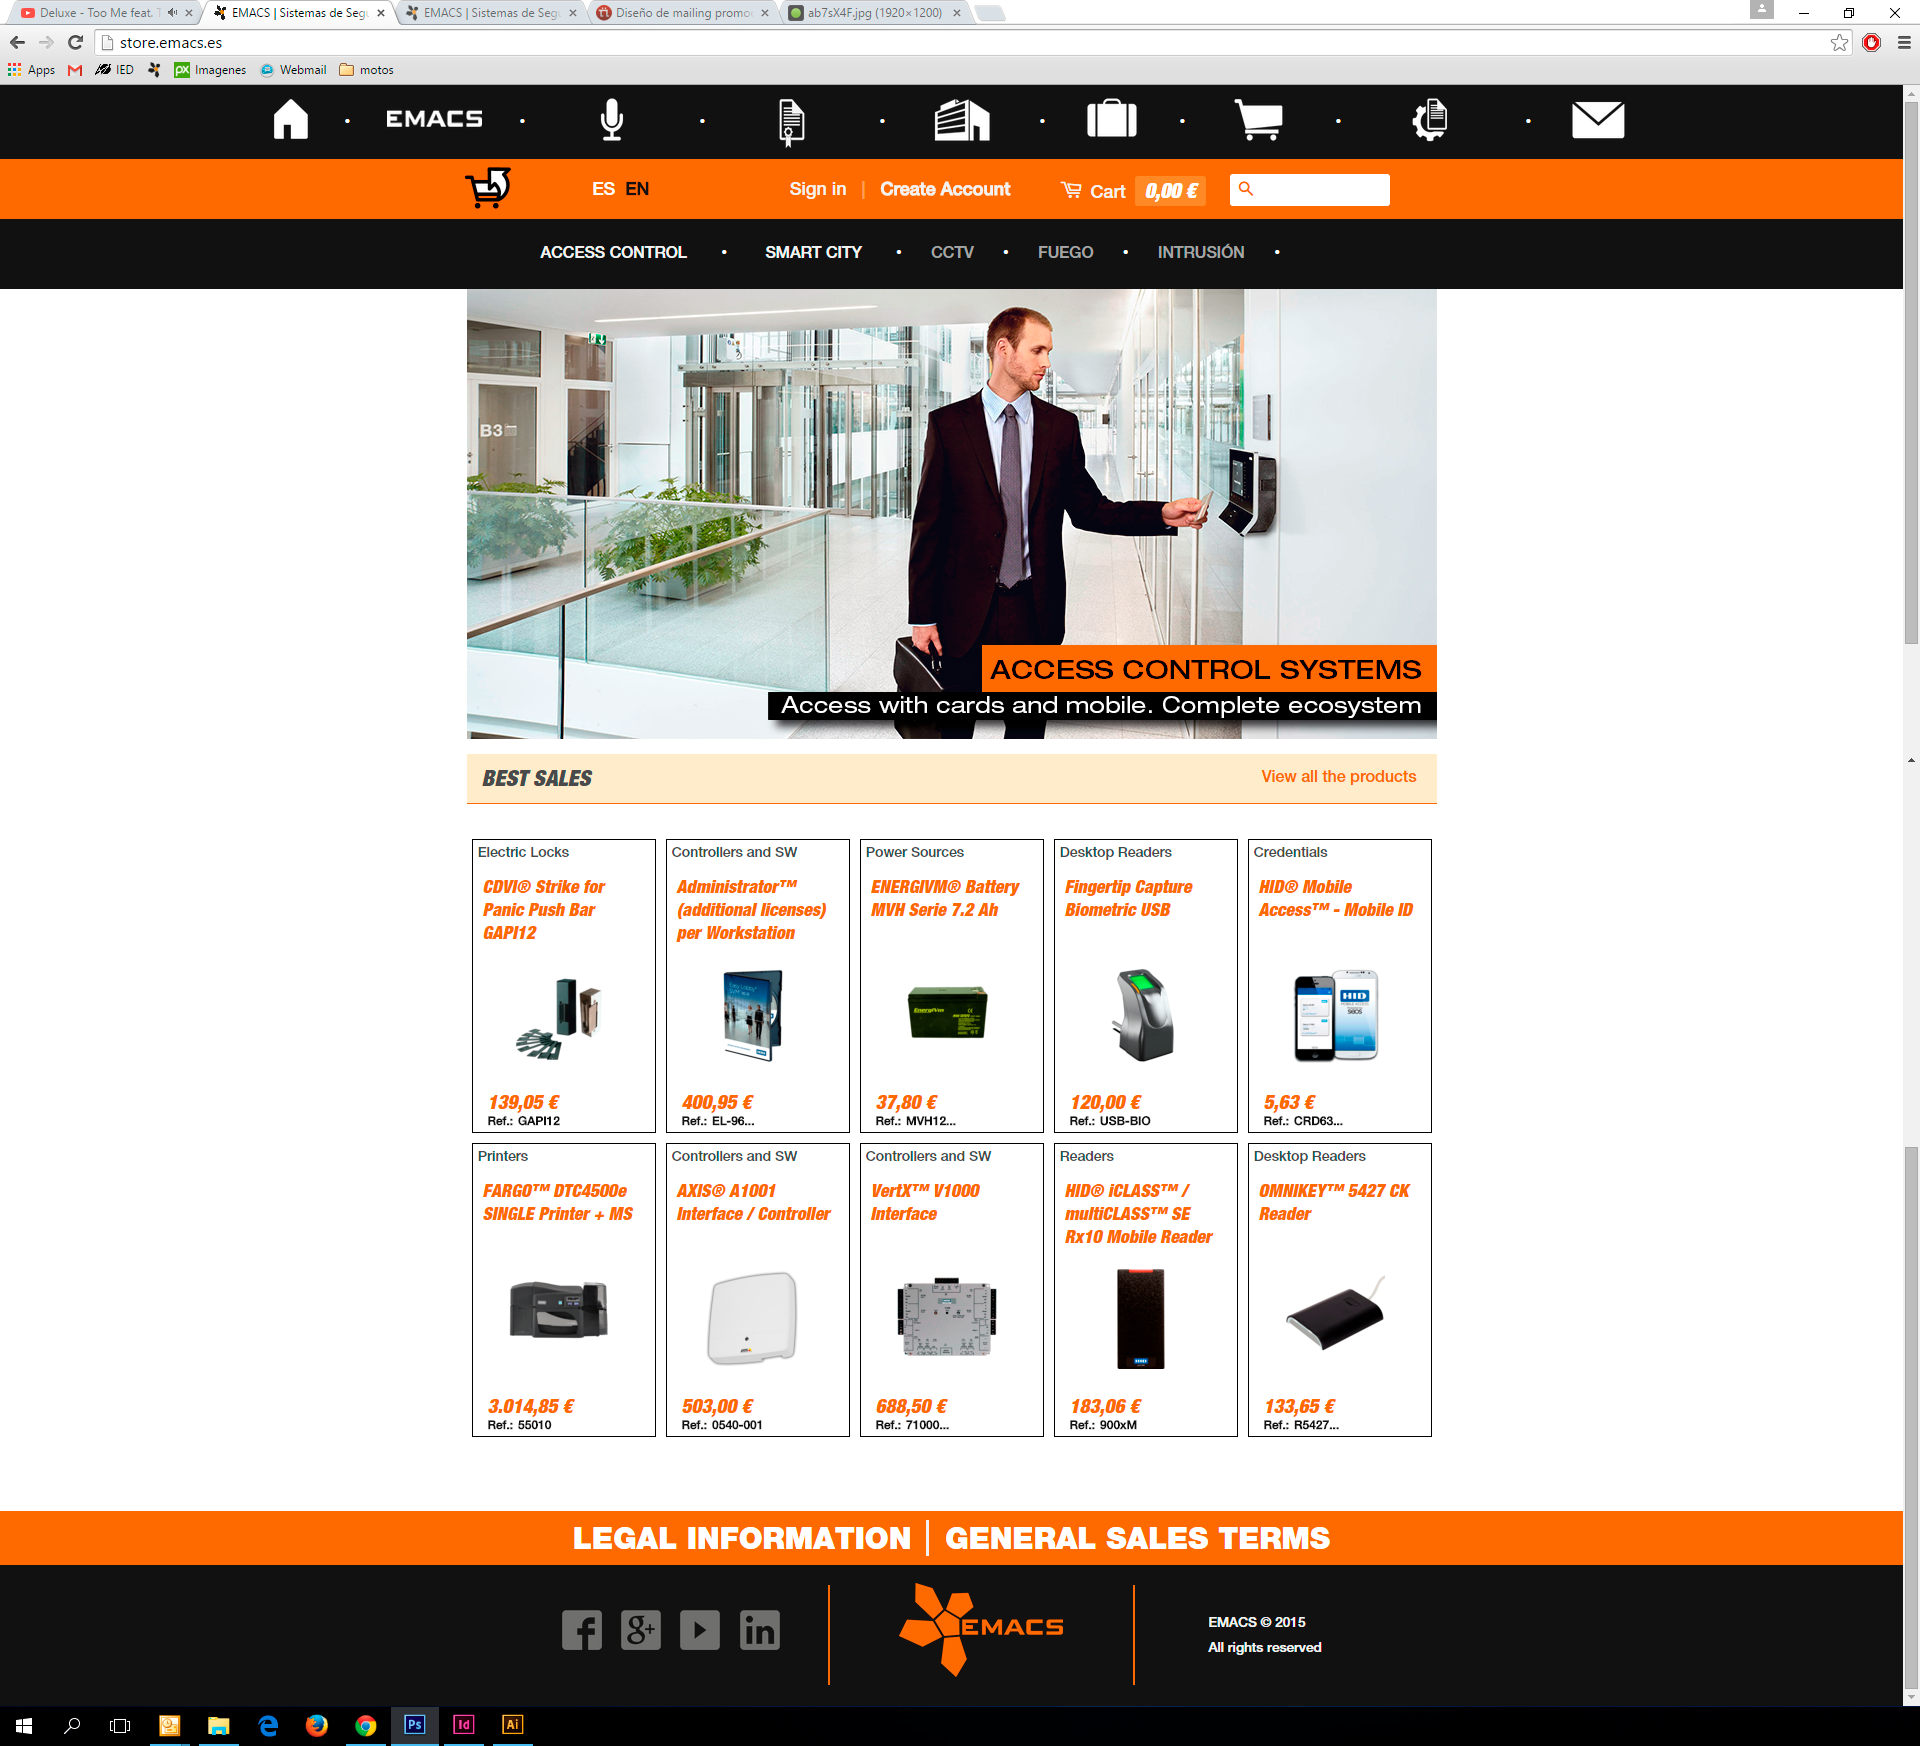Open the YouTube icon in footer
The width and height of the screenshot is (1920, 1746).
pos(700,1630)
